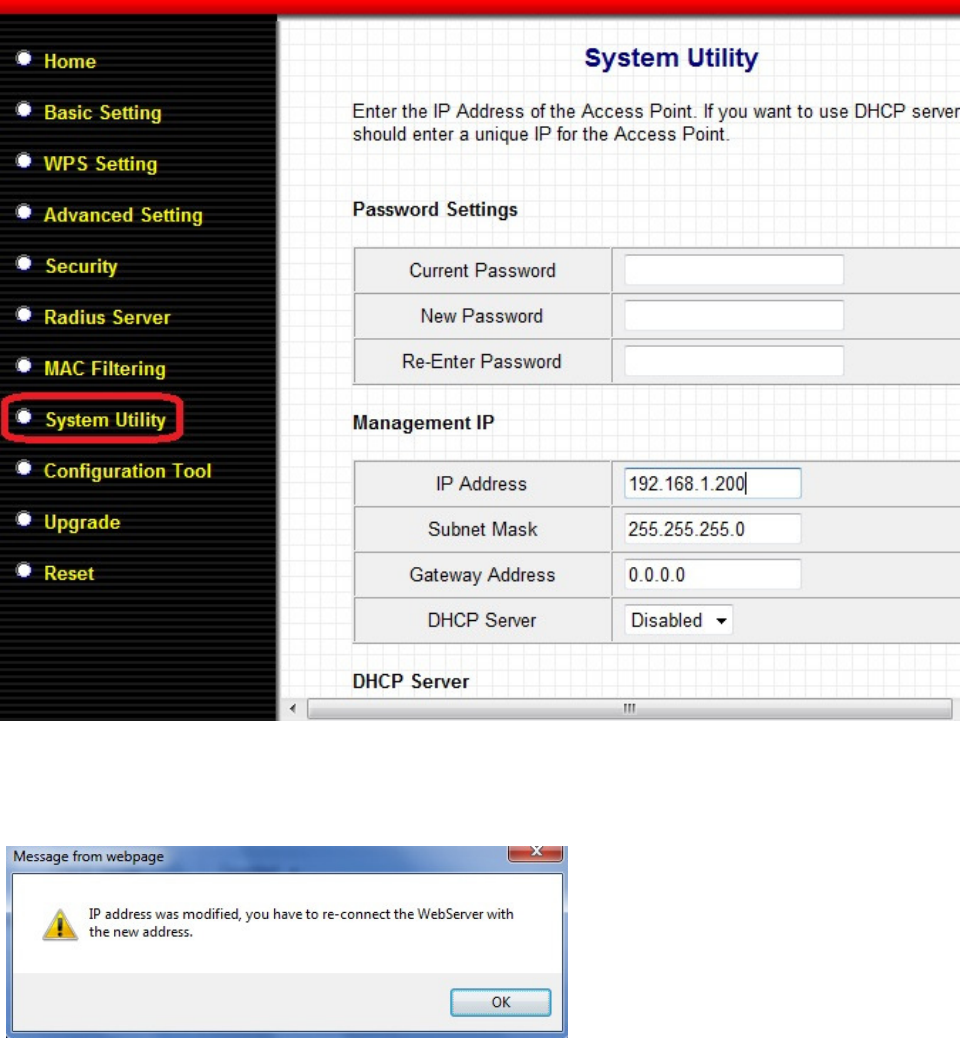960x1038 pixels.
Task: Click the bullet icon beside Home
Action: click(24, 59)
